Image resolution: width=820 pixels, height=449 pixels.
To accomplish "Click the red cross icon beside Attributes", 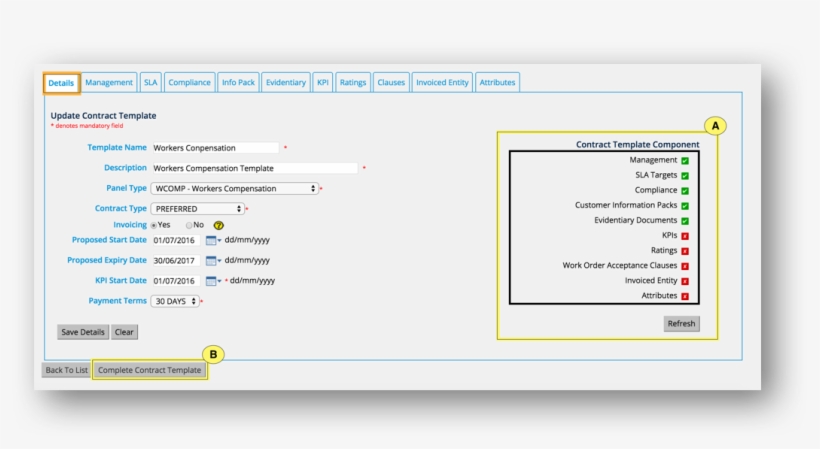I will [x=685, y=296].
